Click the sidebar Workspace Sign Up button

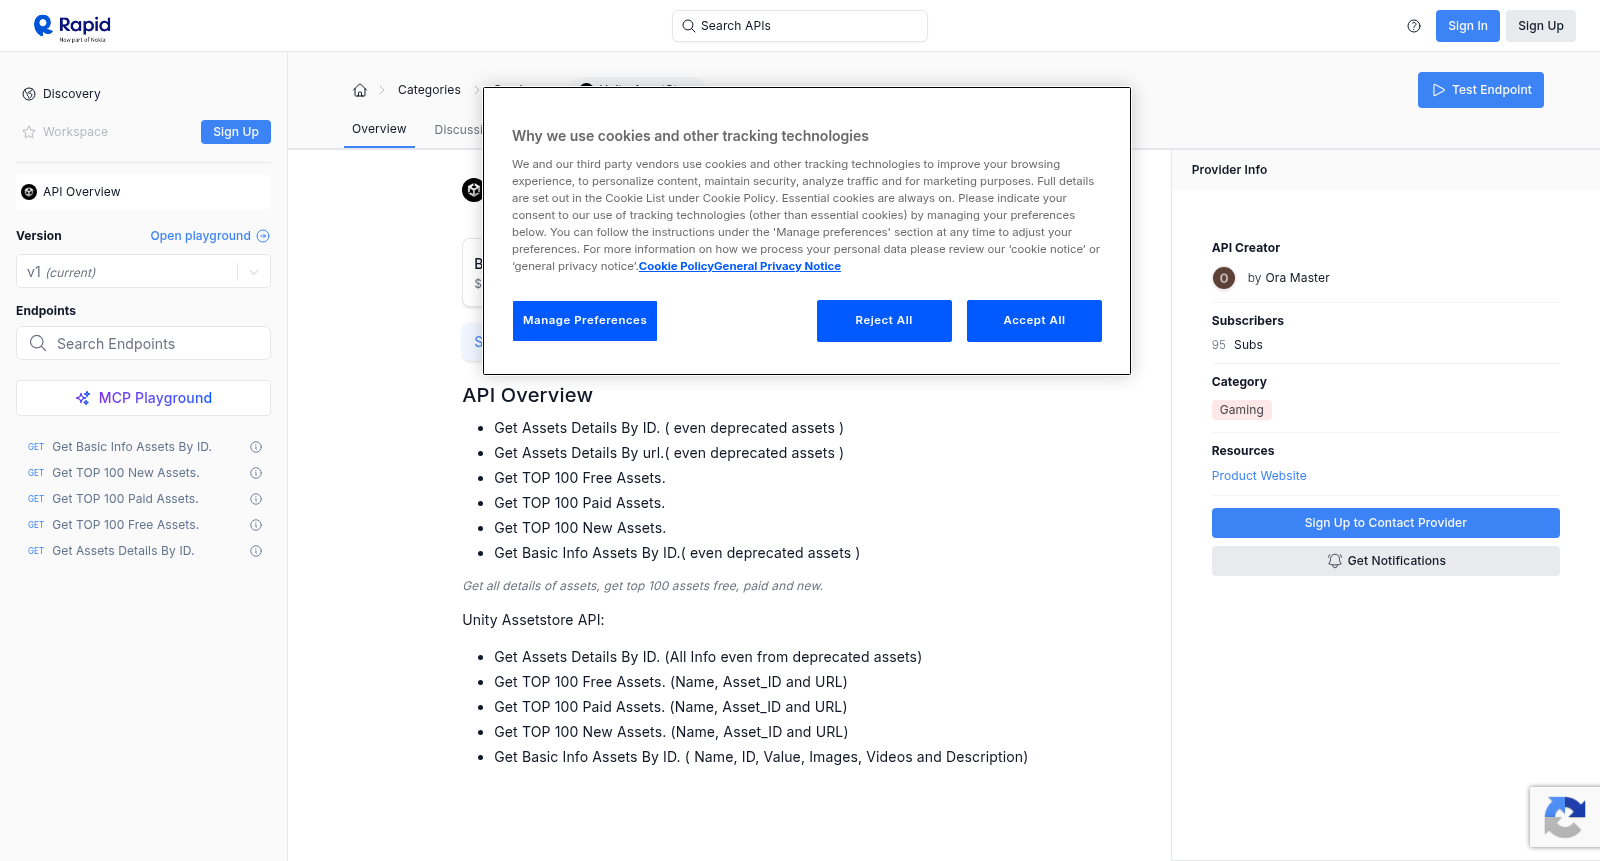(x=236, y=132)
